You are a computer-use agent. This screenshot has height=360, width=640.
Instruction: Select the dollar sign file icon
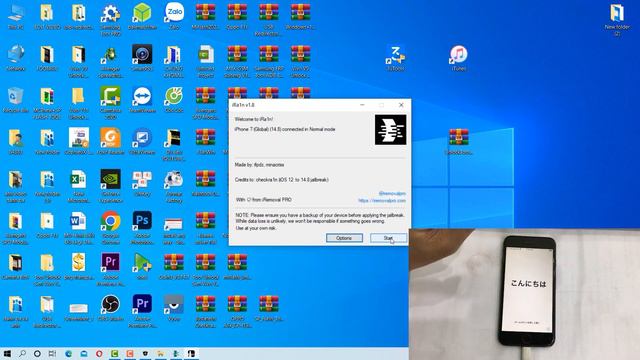pyautogui.click(x=78, y=266)
